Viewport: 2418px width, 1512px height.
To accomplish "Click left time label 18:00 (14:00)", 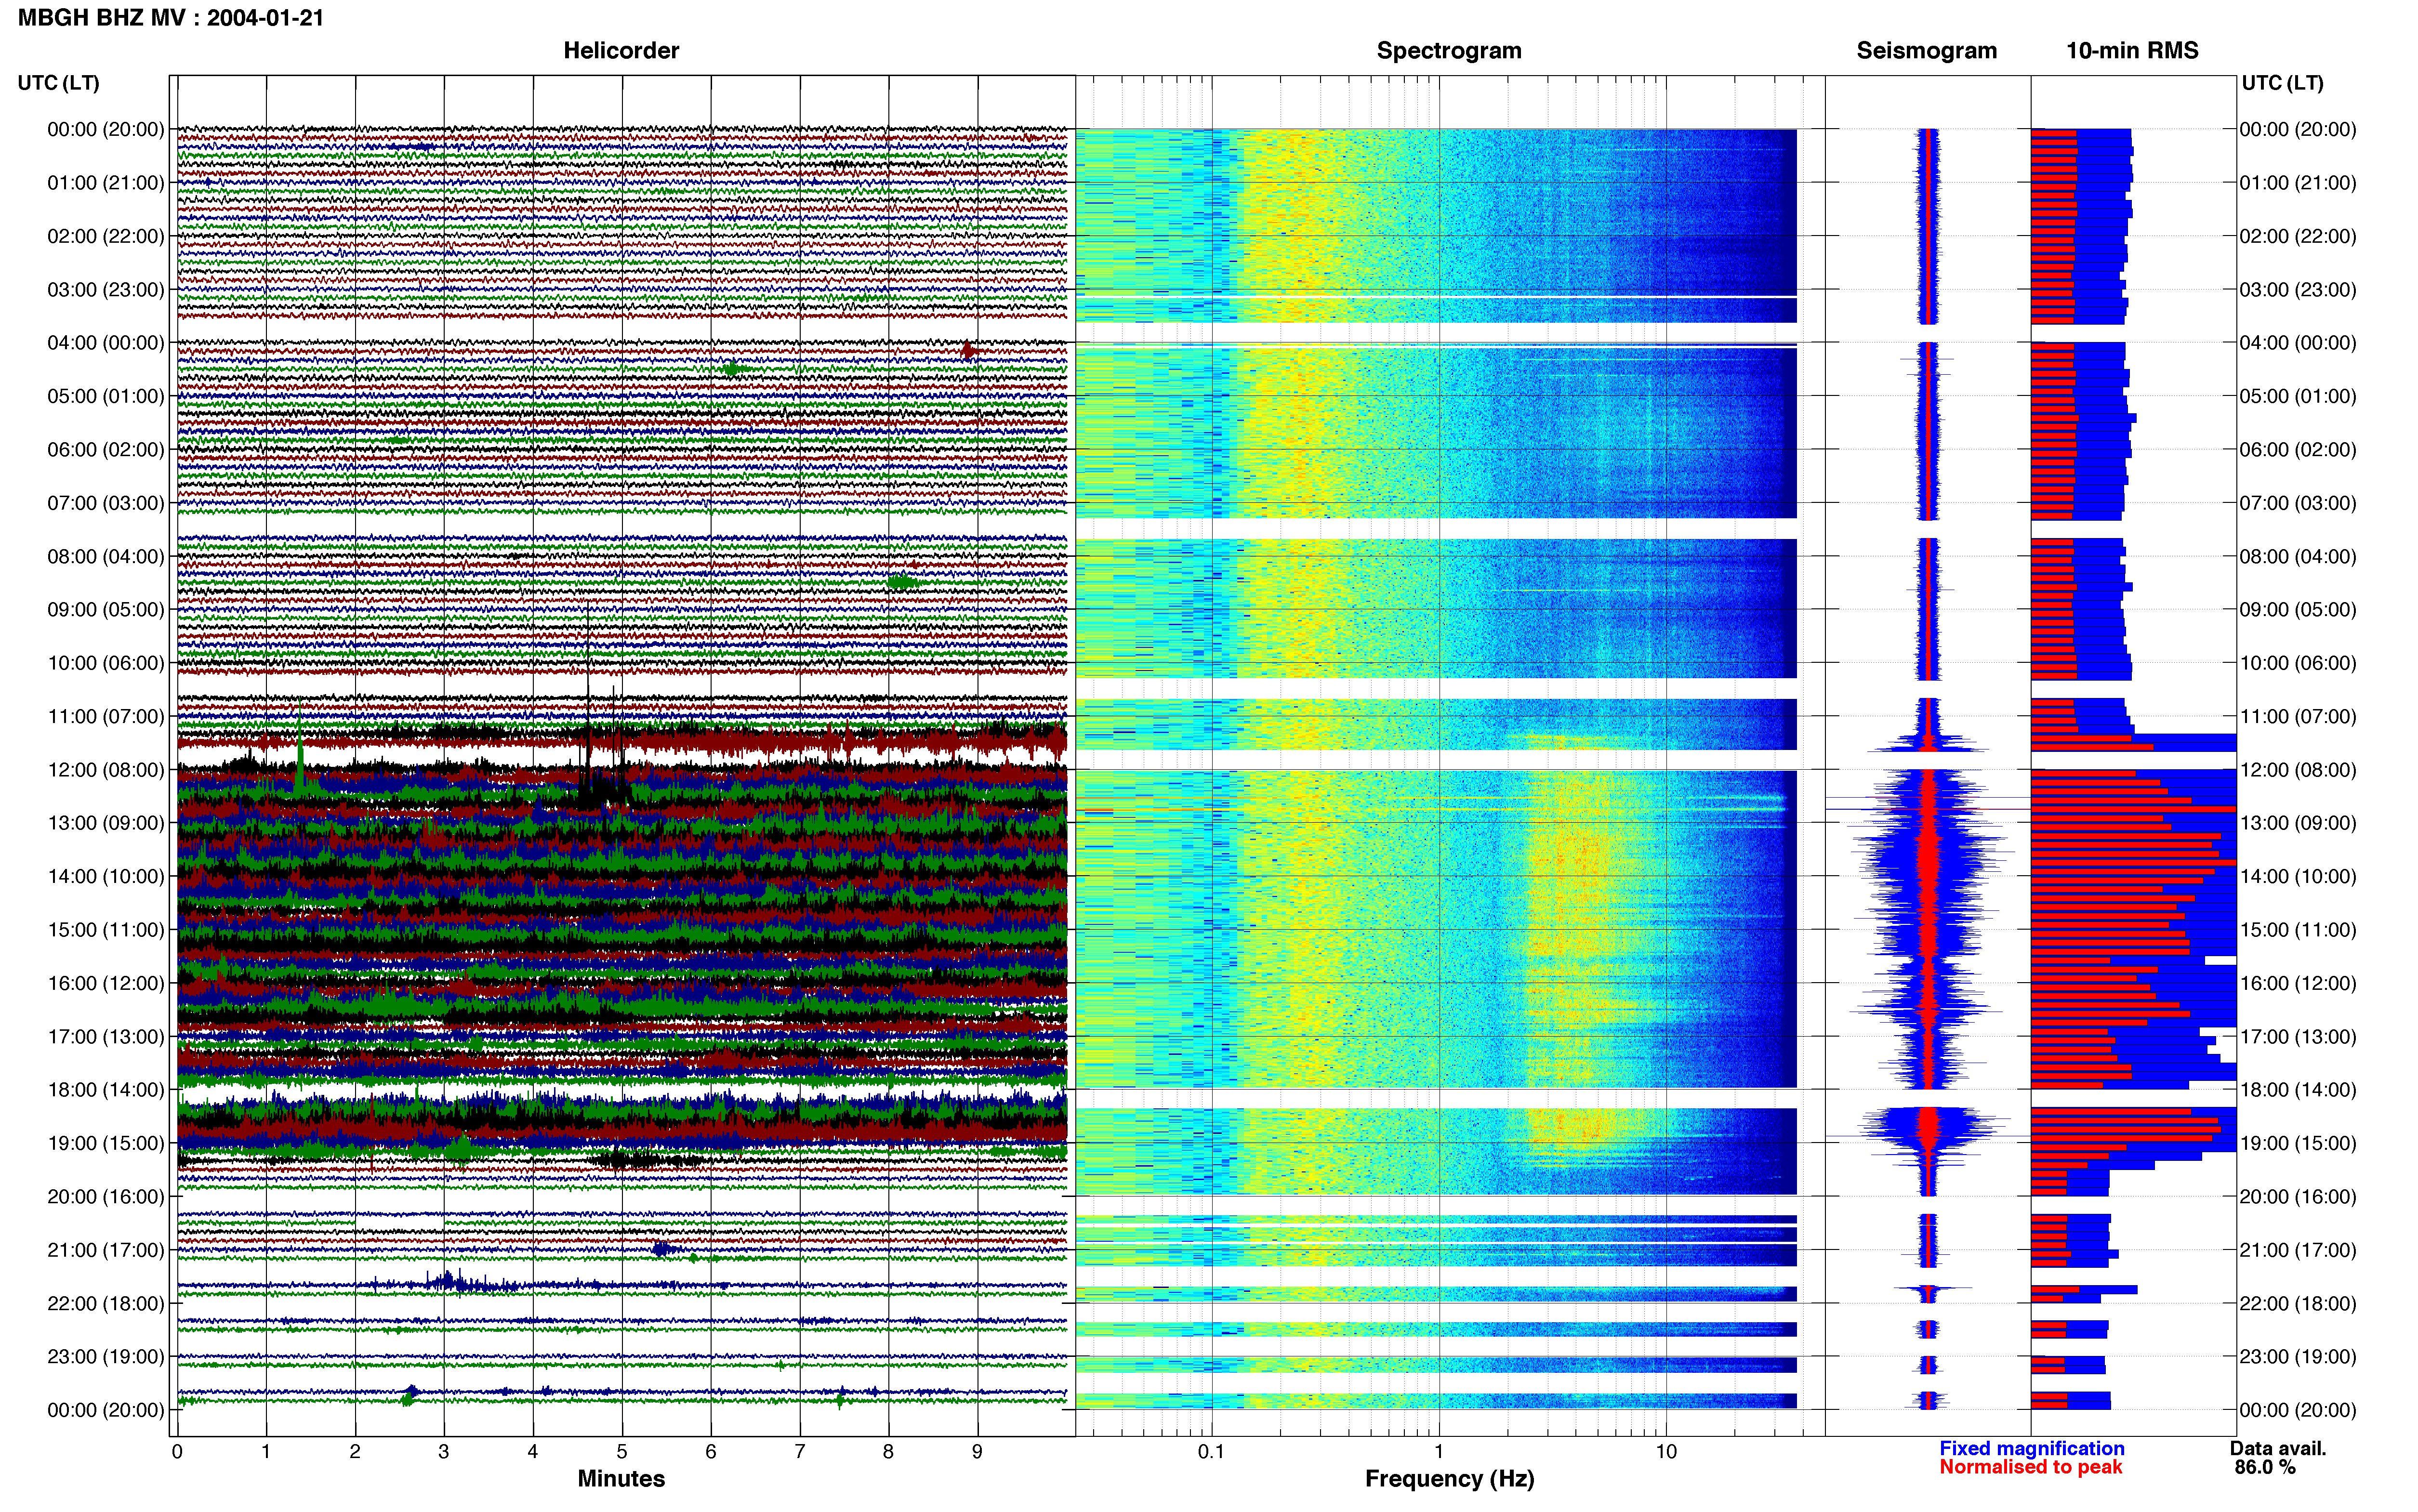I will click(106, 1089).
